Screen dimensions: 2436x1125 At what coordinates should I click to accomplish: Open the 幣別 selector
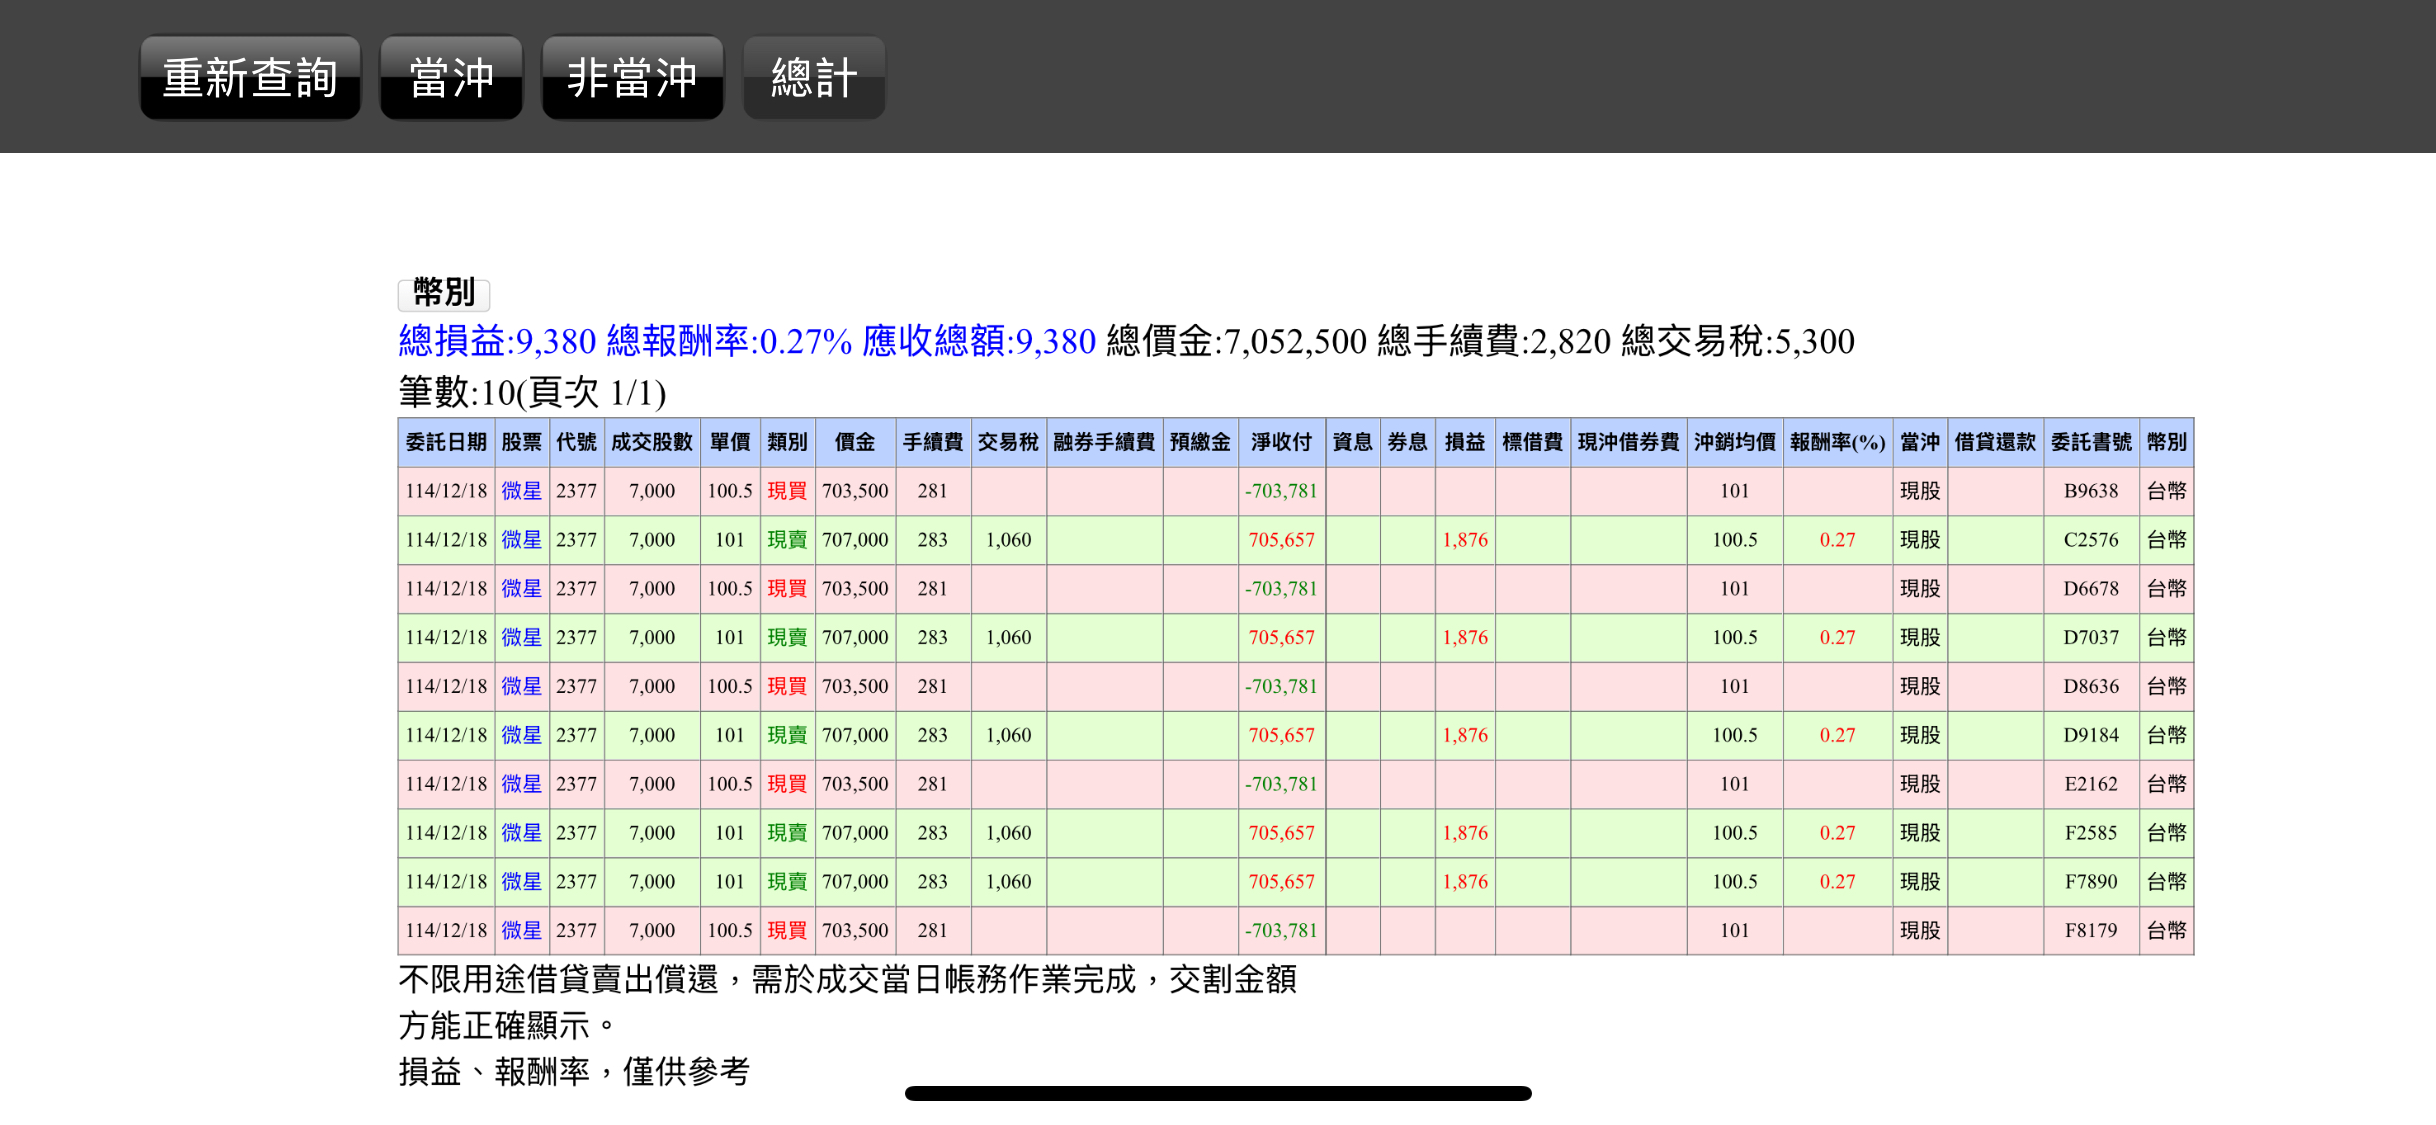[x=444, y=293]
